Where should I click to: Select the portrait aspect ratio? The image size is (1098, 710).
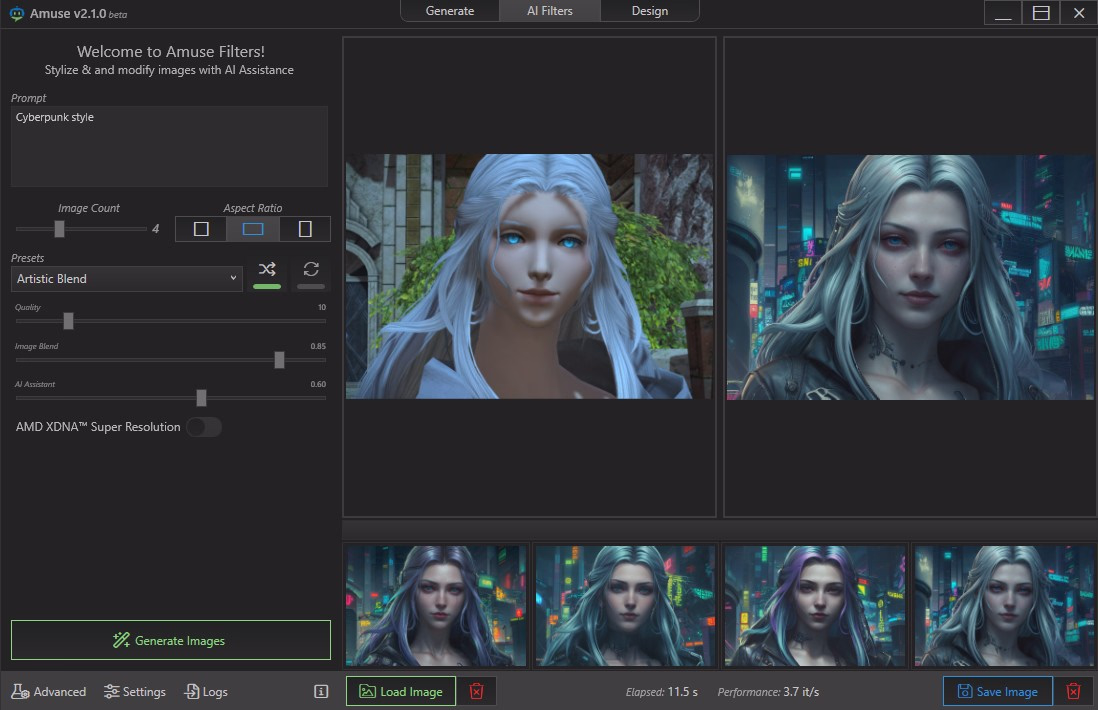(305, 229)
